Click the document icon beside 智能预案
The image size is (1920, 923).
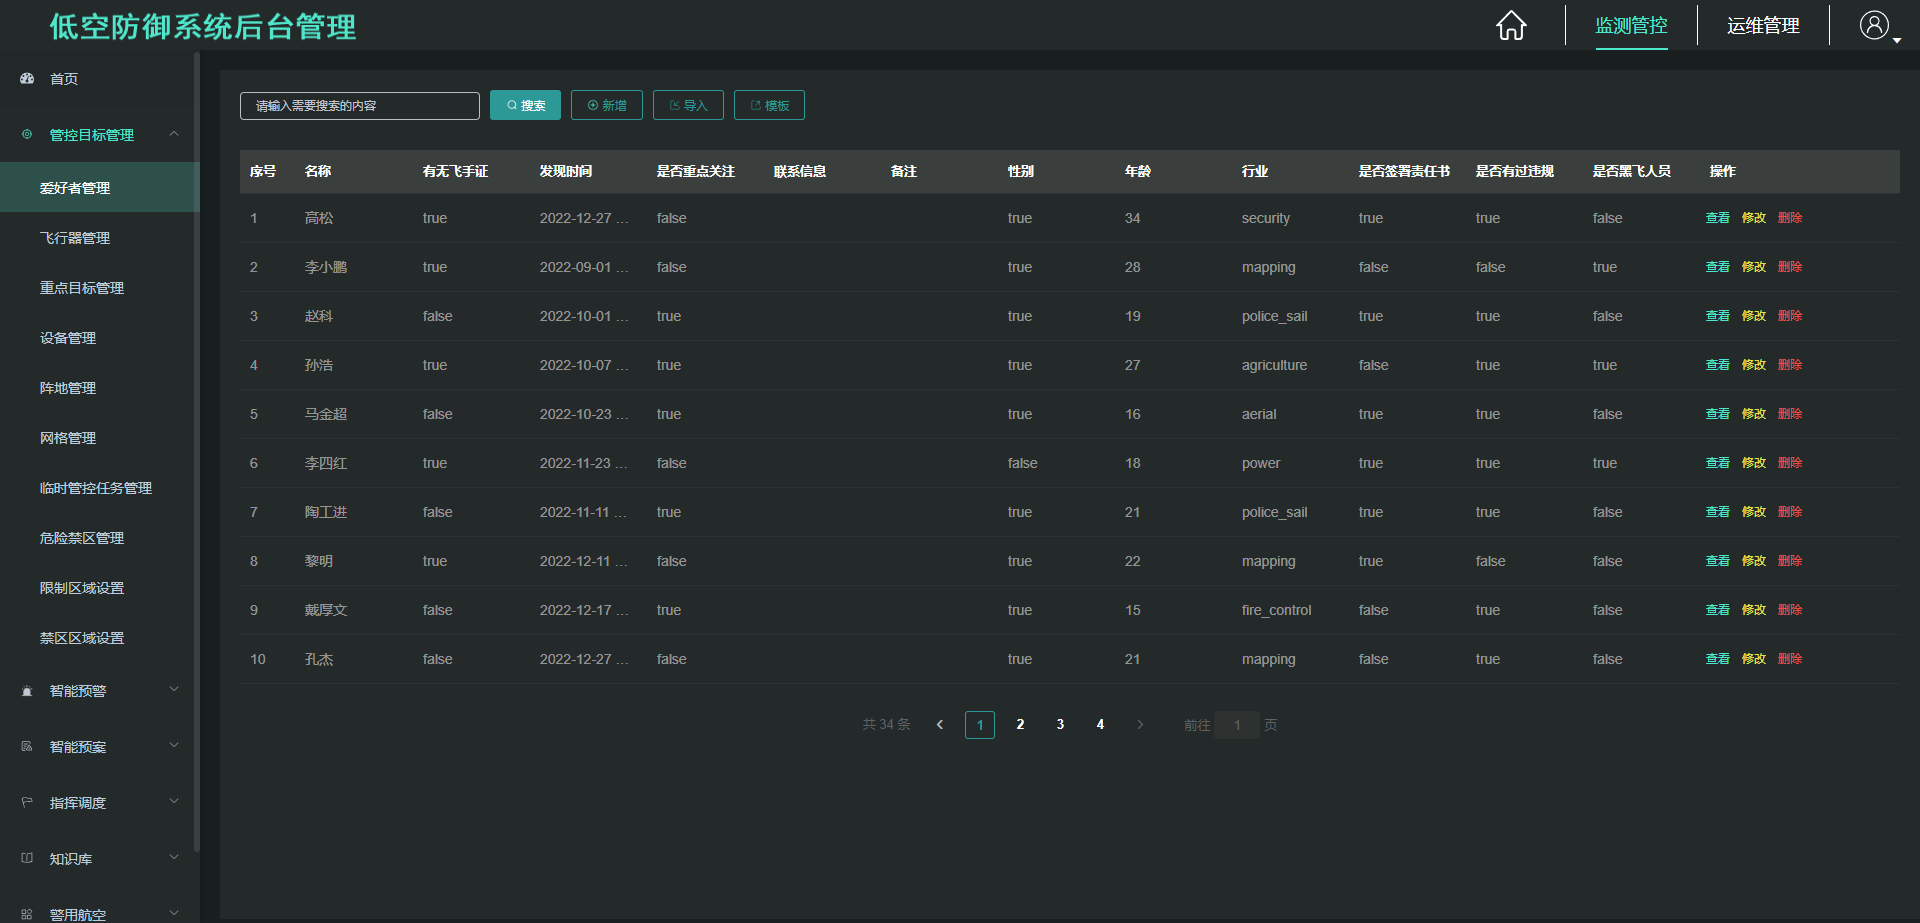pos(27,747)
